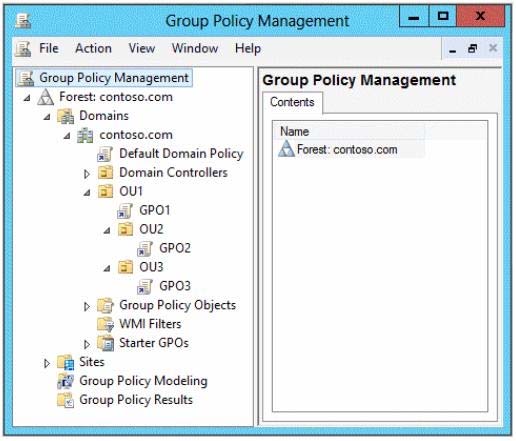The width and height of the screenshot is (516, 441).
Task: Expand the Sites node arrow
Action: point(47,363)
